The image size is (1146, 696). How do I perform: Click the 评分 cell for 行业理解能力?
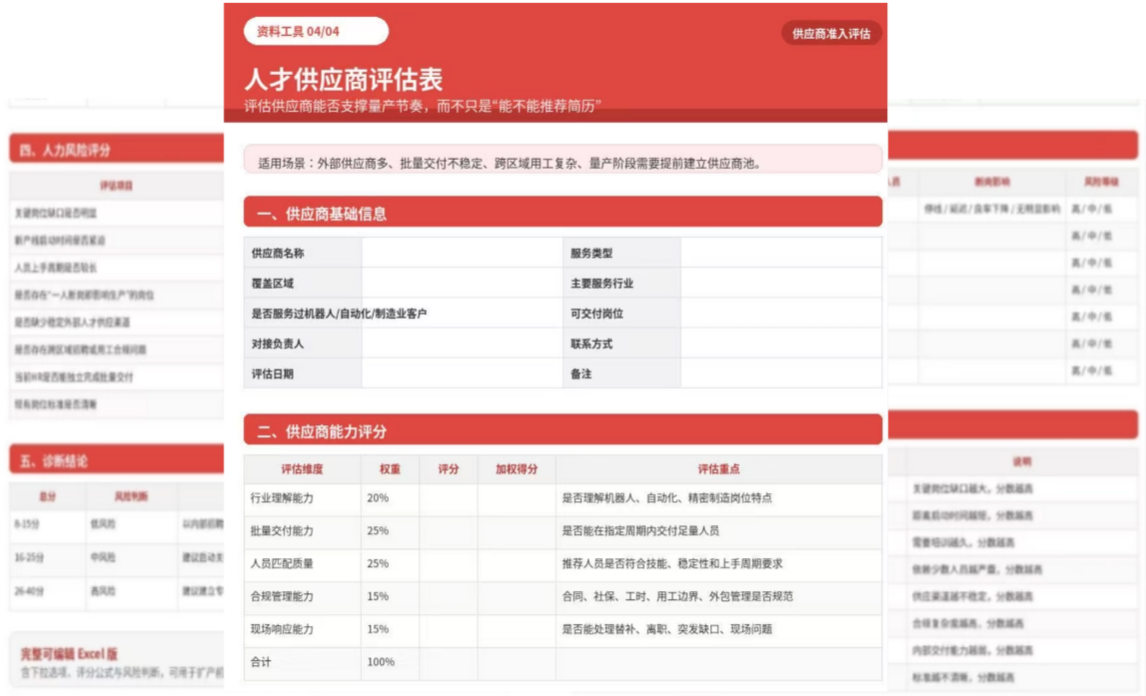coord(448,498)
